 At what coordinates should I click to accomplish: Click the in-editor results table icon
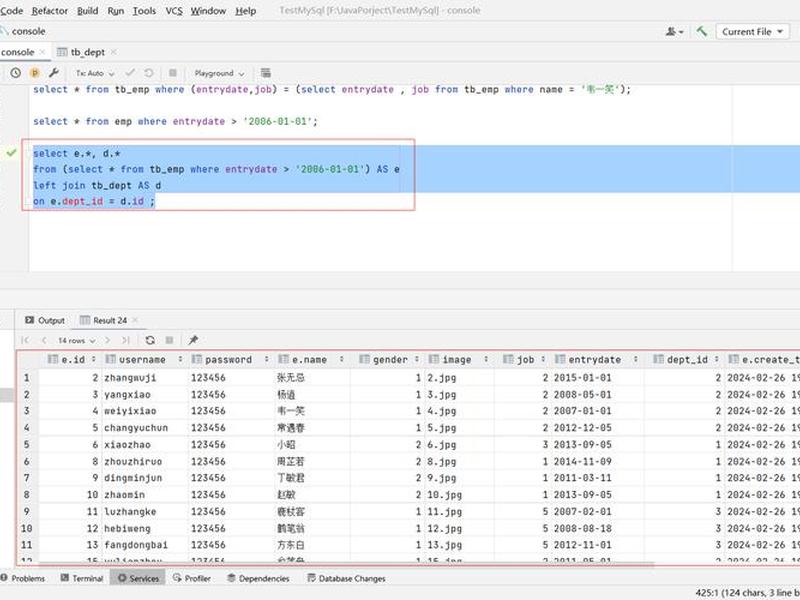(265, 72)
